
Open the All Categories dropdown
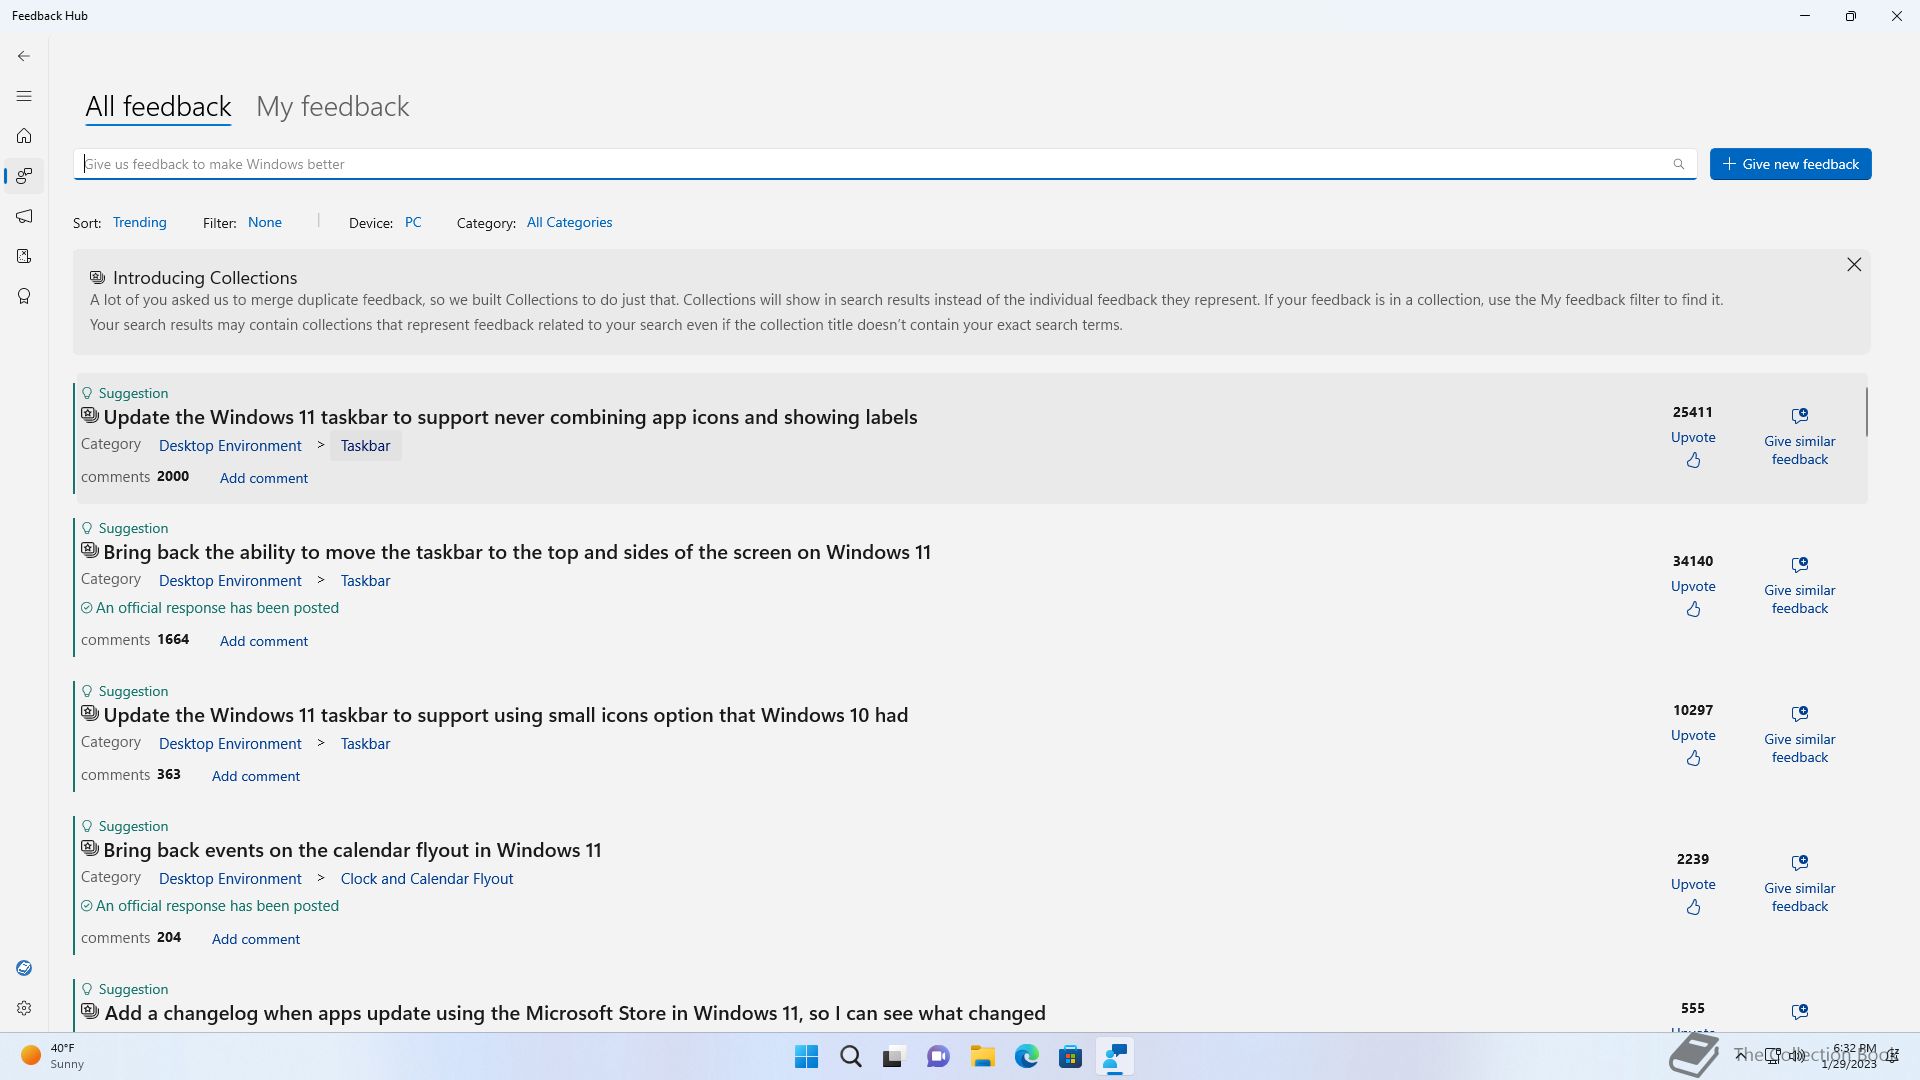tap(569, 222)
